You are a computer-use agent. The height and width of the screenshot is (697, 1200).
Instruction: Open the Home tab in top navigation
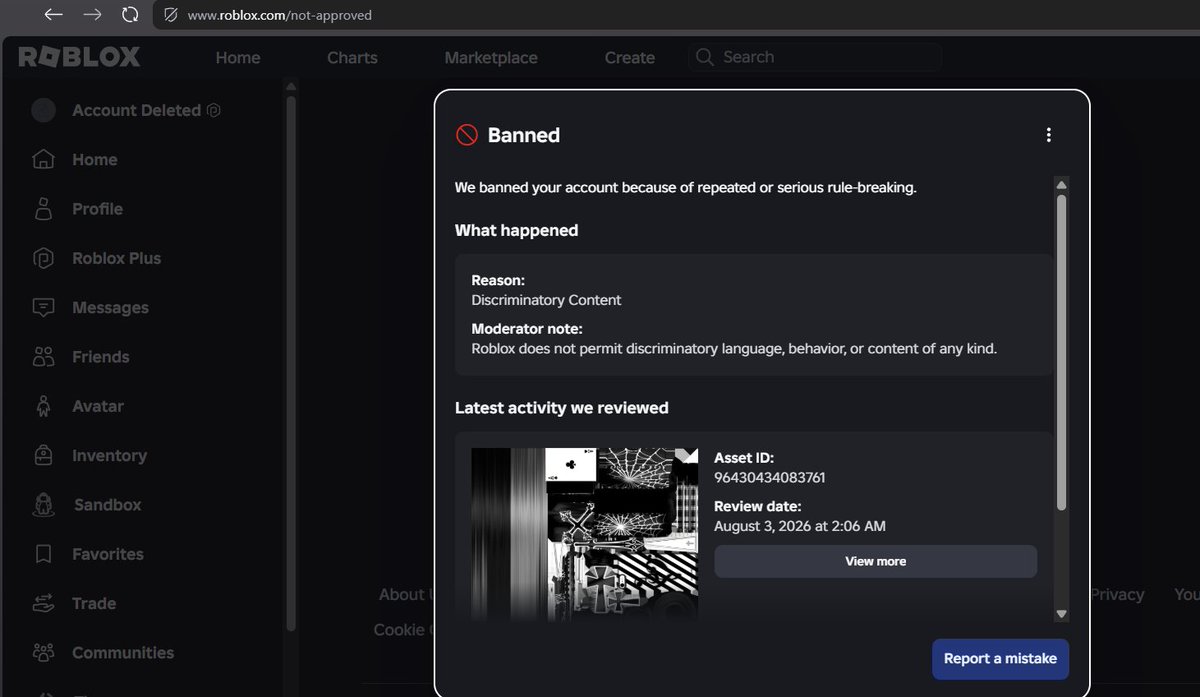238,57
